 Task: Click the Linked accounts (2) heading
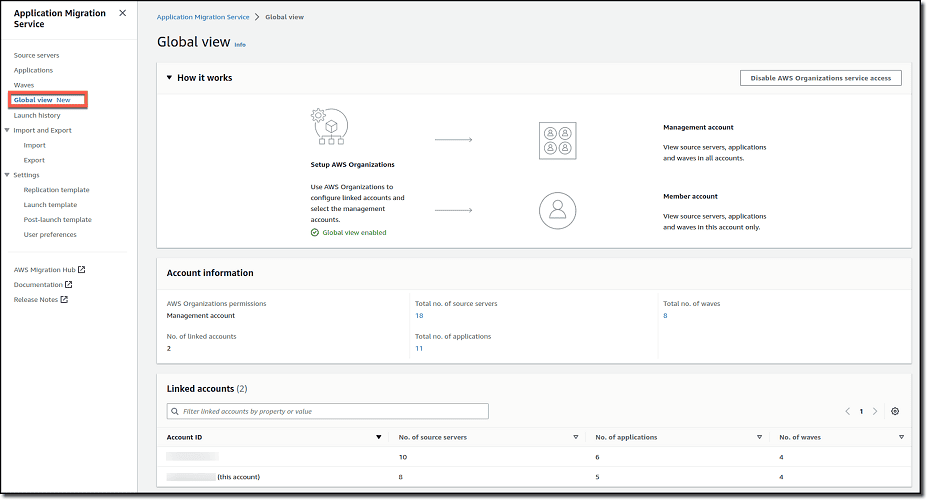coord(207,389)
